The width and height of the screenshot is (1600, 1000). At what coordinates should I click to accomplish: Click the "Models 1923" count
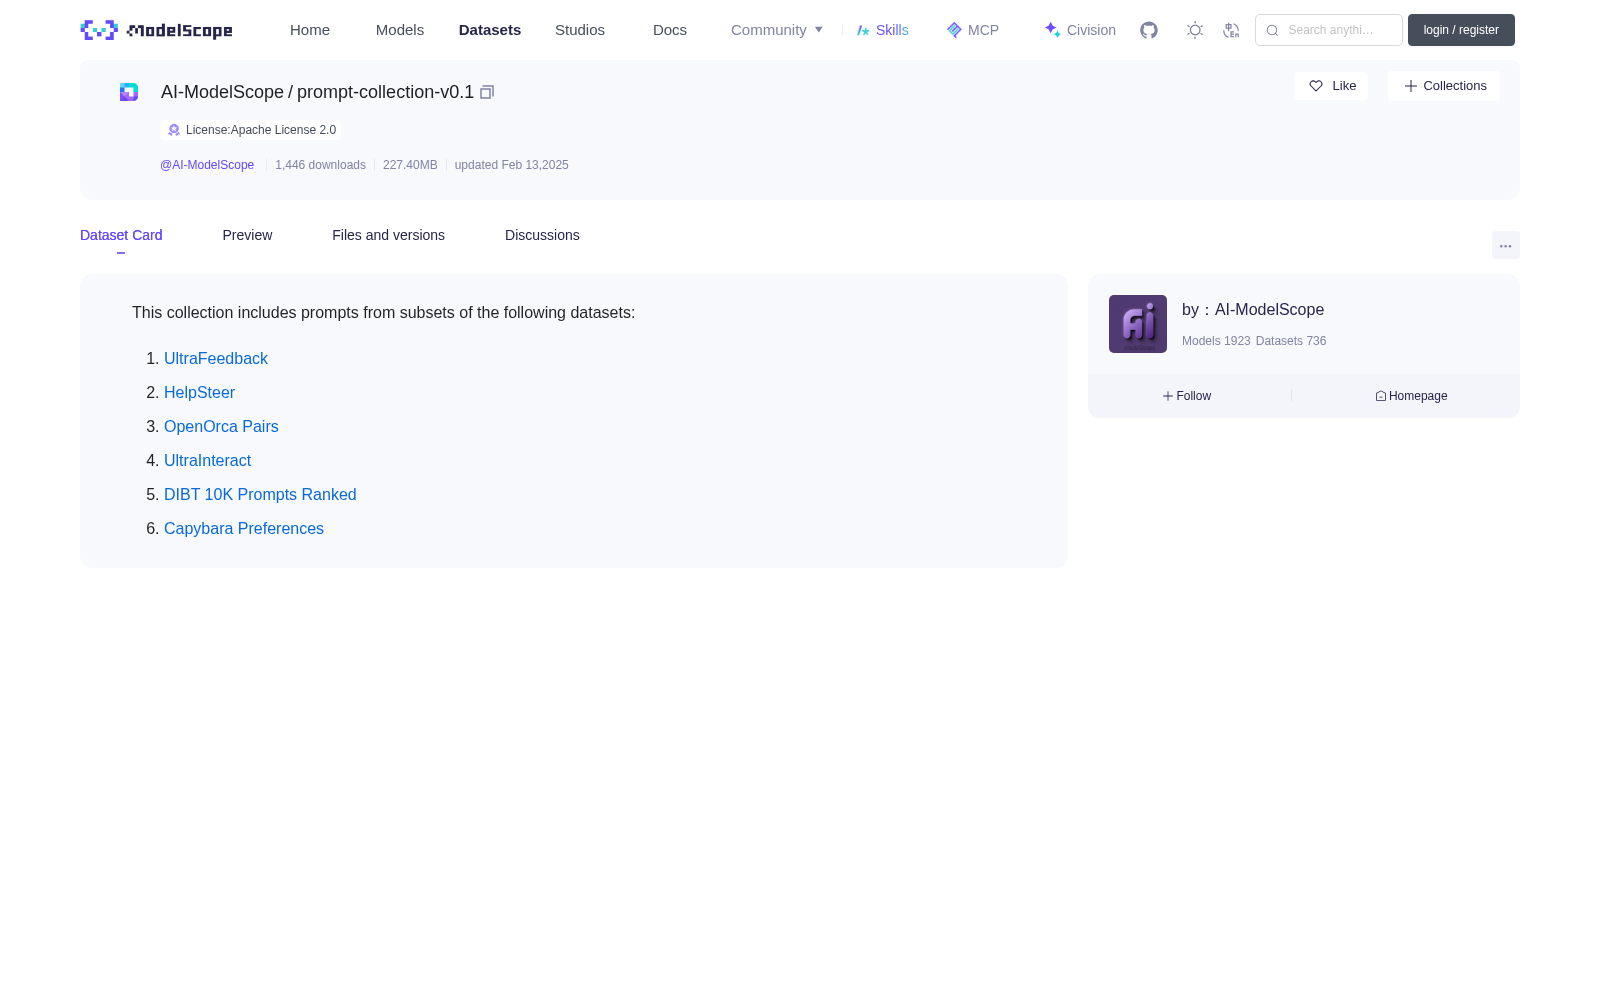pyautogui.click(x=1216, y=341)
